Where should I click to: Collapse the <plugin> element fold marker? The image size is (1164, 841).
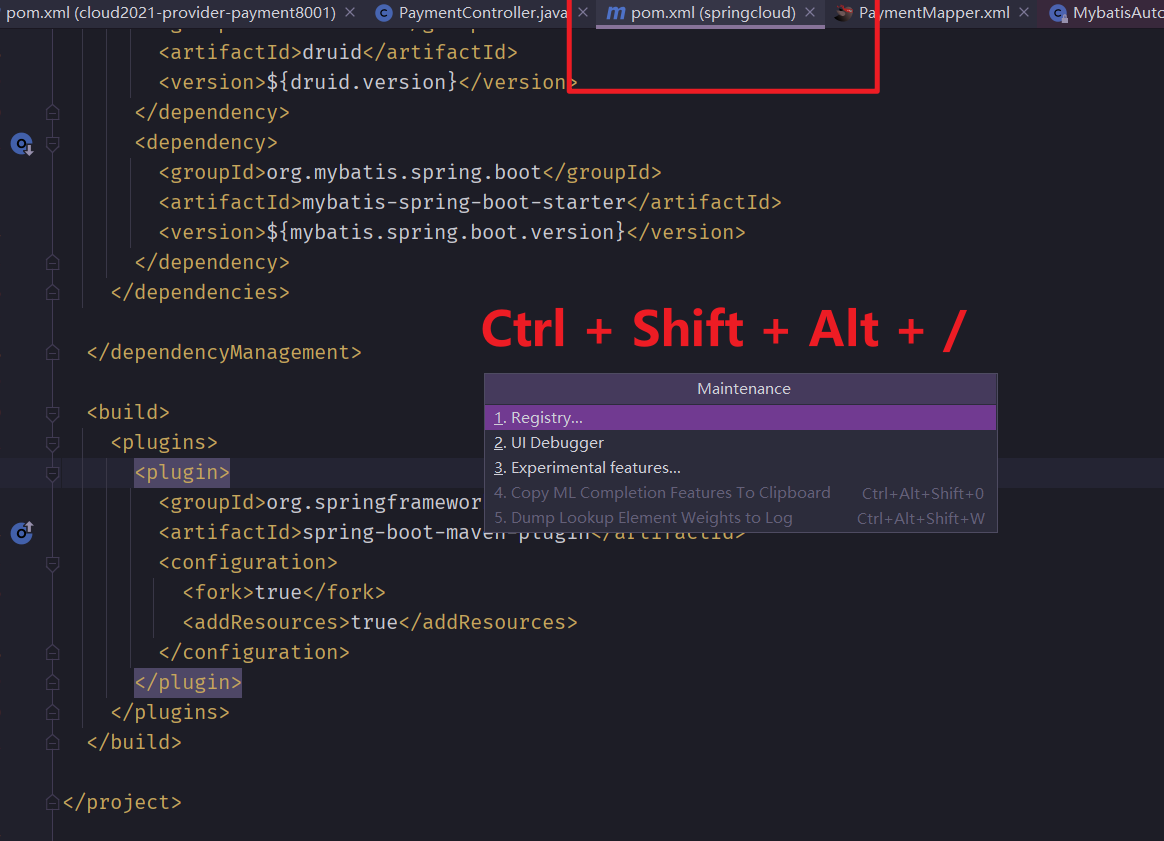coord(53,473)
